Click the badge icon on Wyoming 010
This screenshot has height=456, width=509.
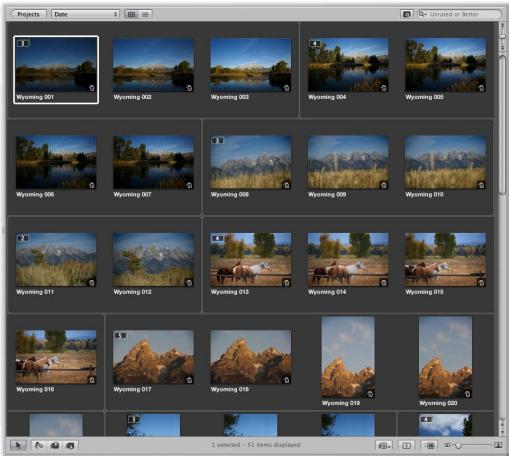pyautogui.click(x=481, y=185)
